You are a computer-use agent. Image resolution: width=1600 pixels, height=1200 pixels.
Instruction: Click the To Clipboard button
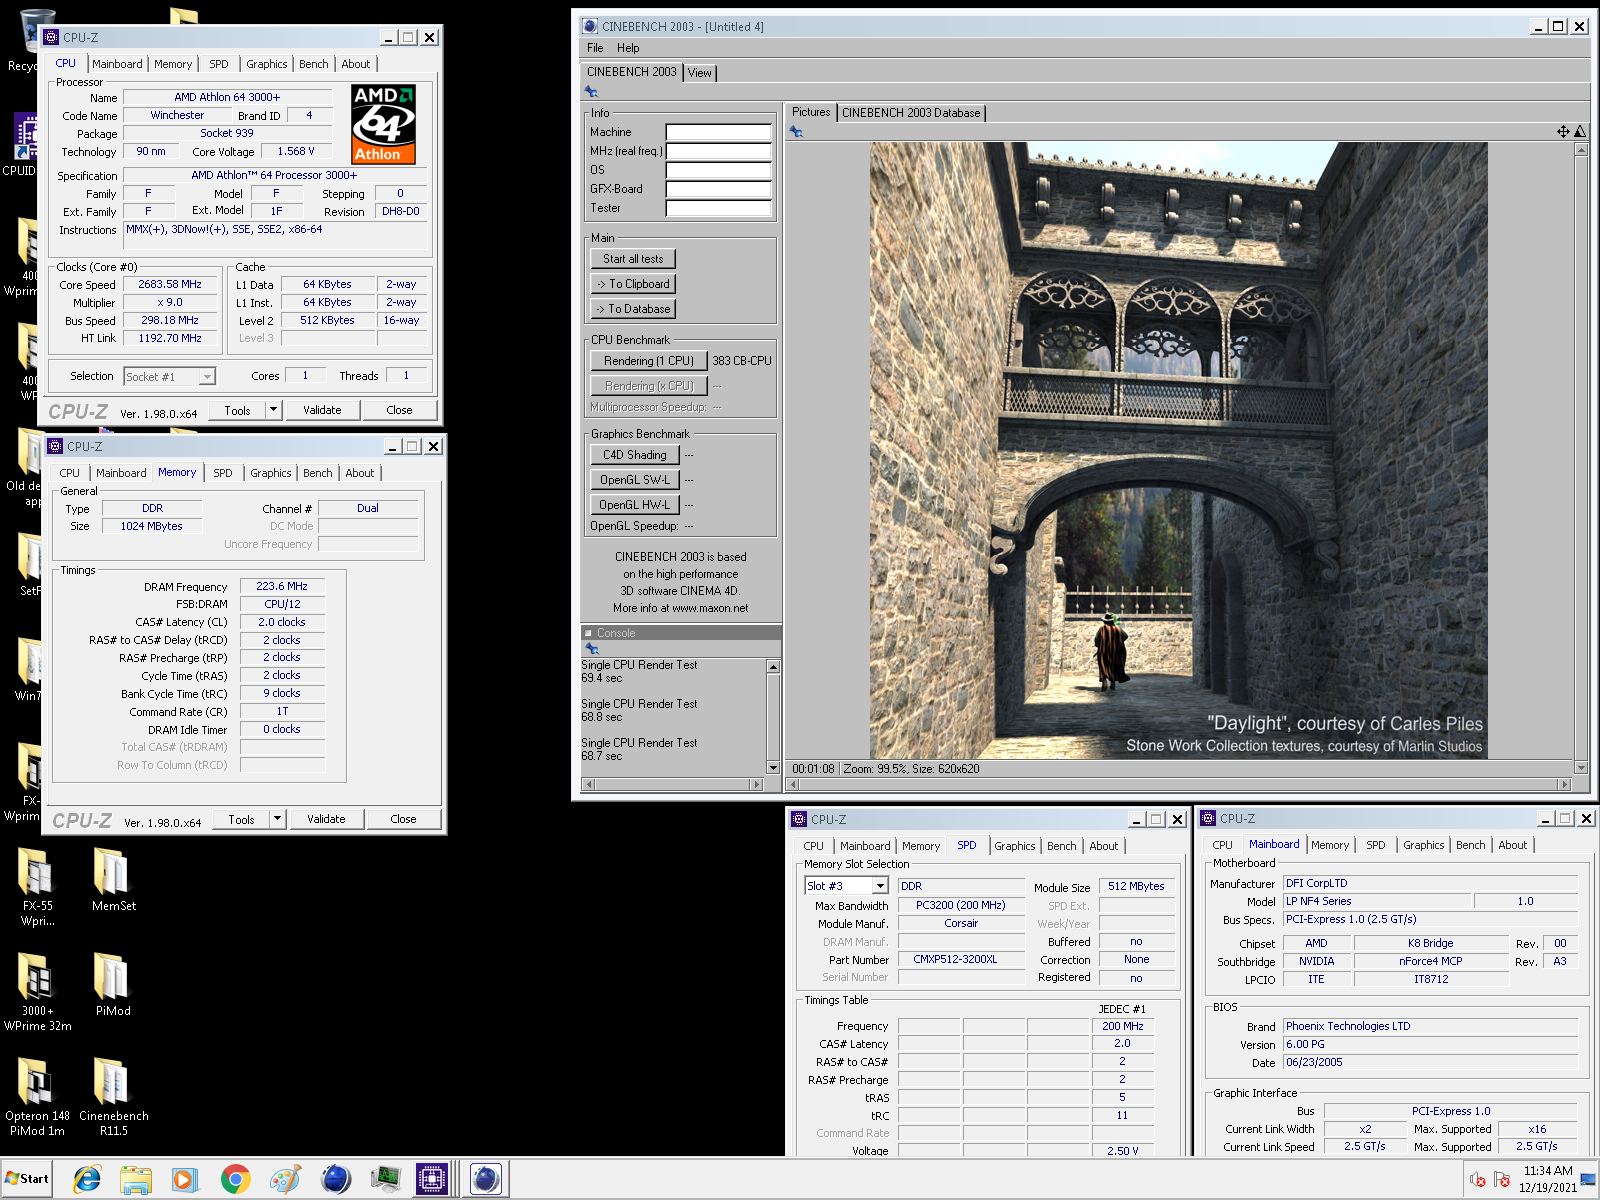click(x=633, y=284)
